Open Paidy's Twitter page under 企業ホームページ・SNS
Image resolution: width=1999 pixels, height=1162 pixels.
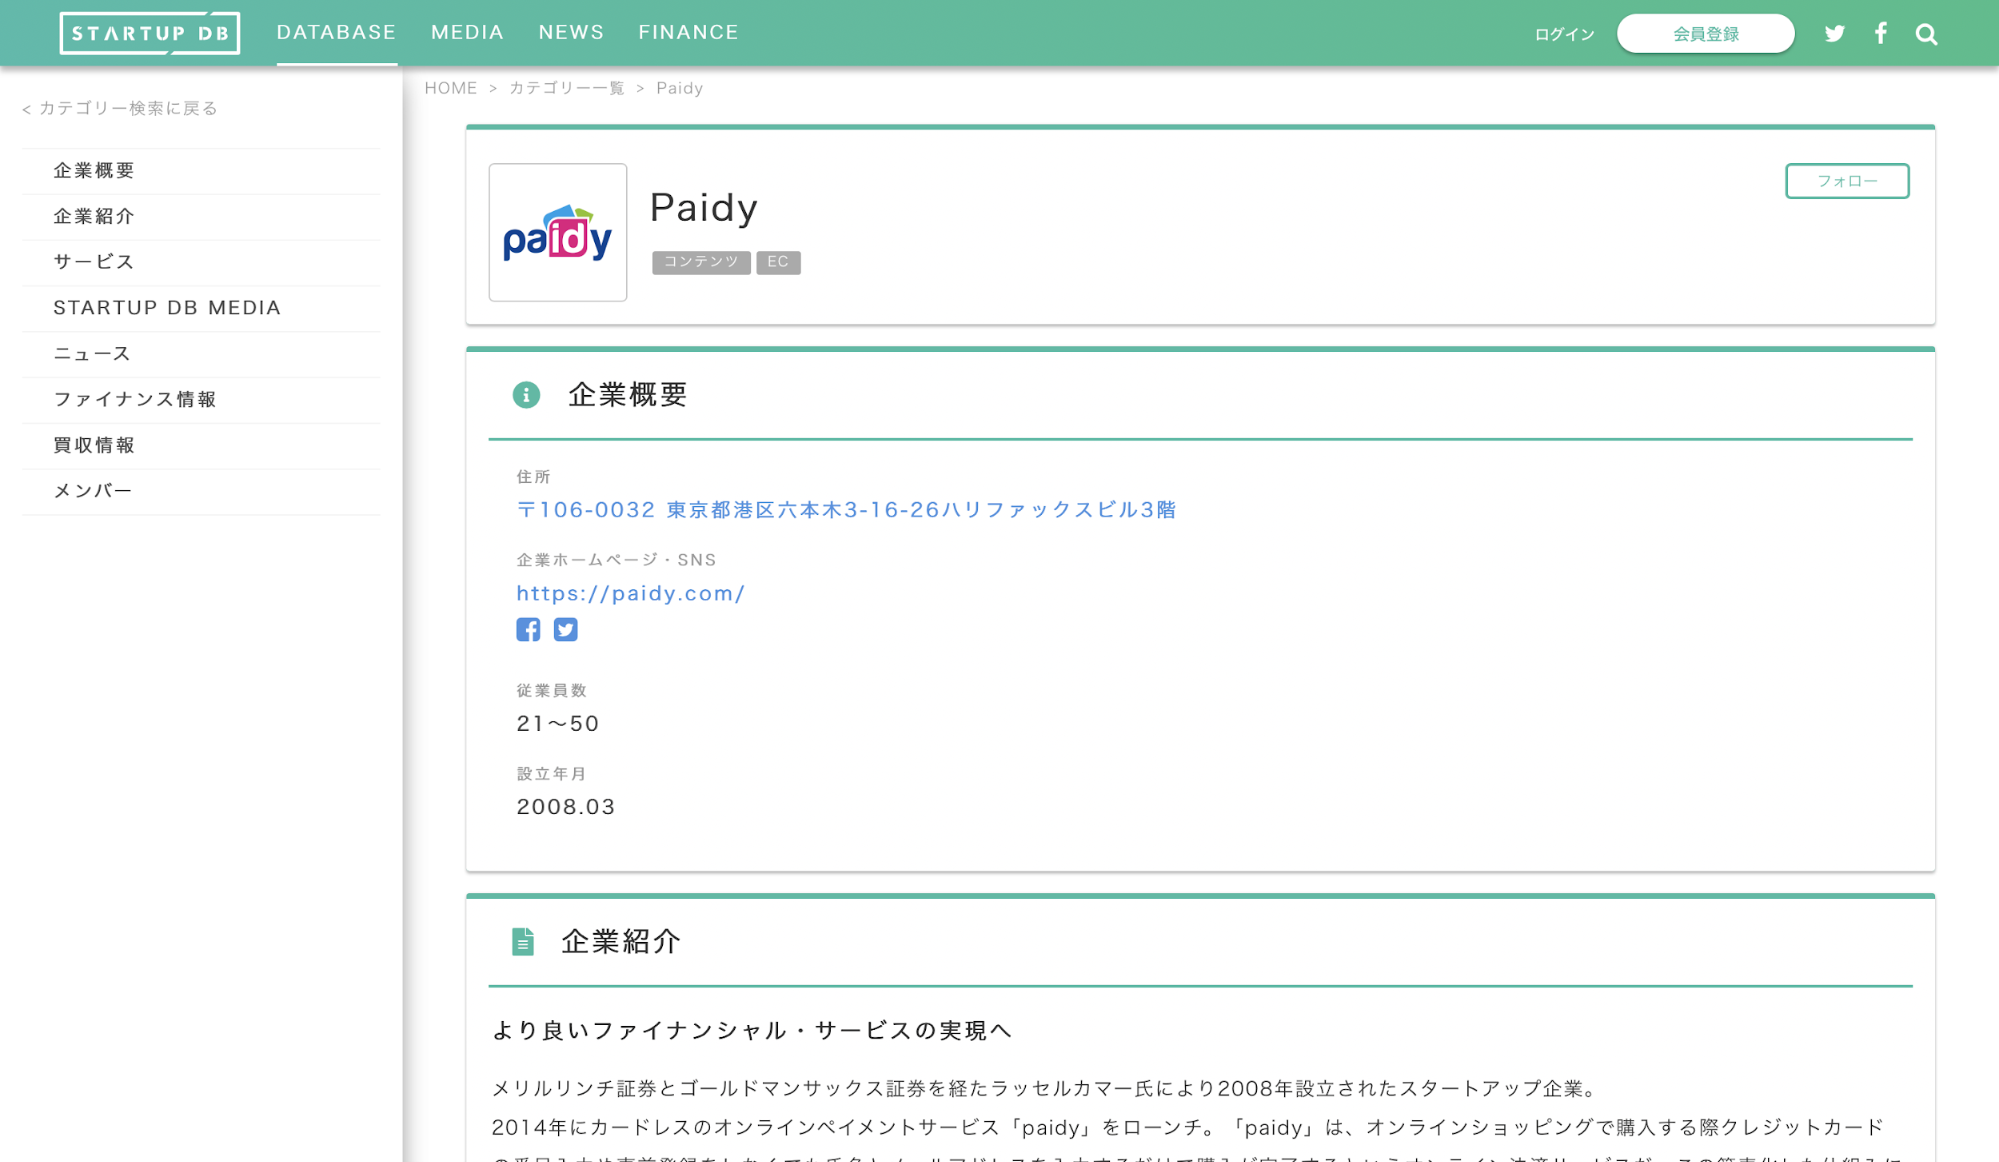tap(565, 629)
